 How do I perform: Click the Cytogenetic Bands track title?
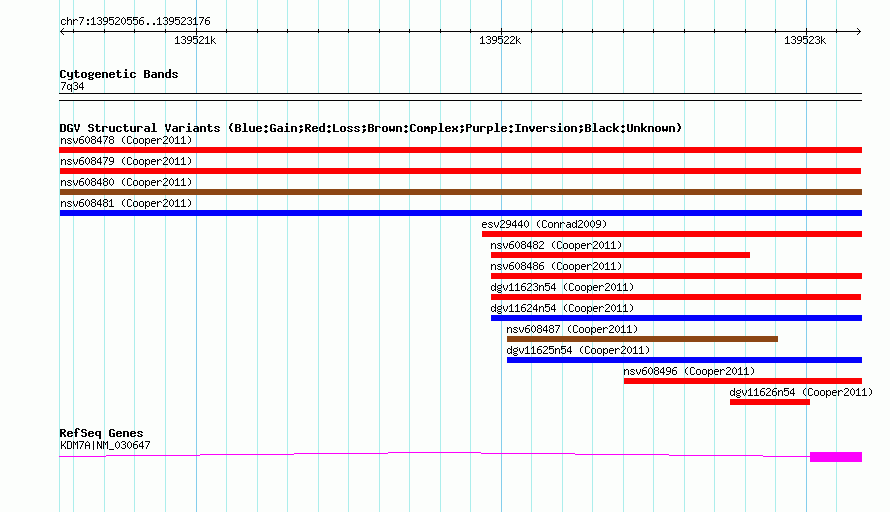coord(119,74)
